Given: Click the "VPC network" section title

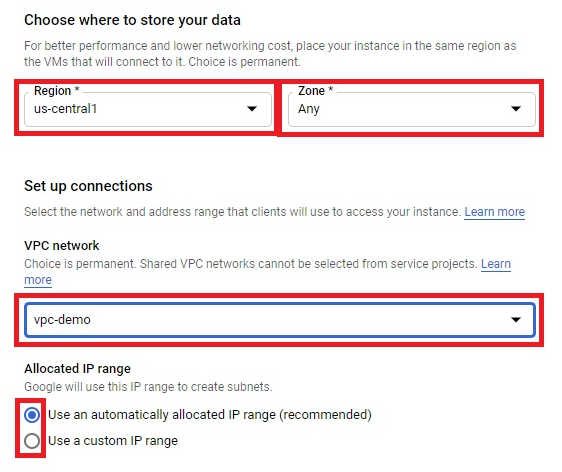Looking at the screenshot, I should (x=62, y=245).
